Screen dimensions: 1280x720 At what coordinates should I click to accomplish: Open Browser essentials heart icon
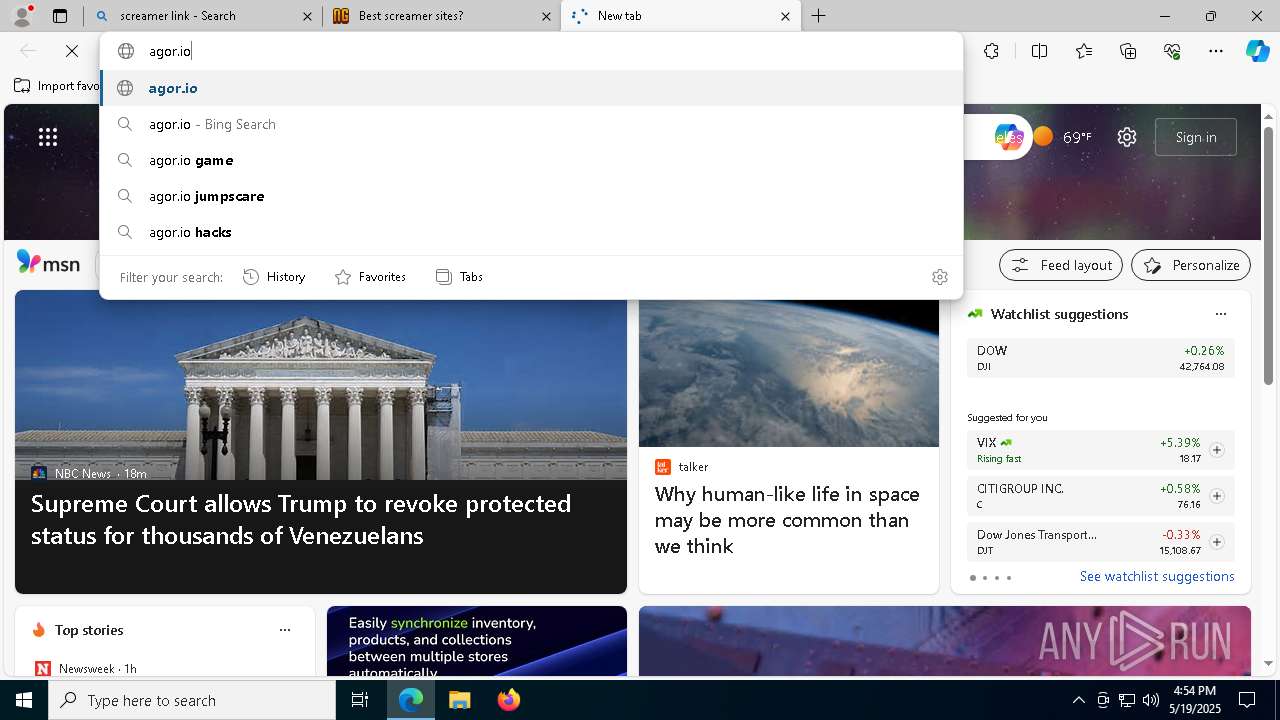(x=1172, y=51)
